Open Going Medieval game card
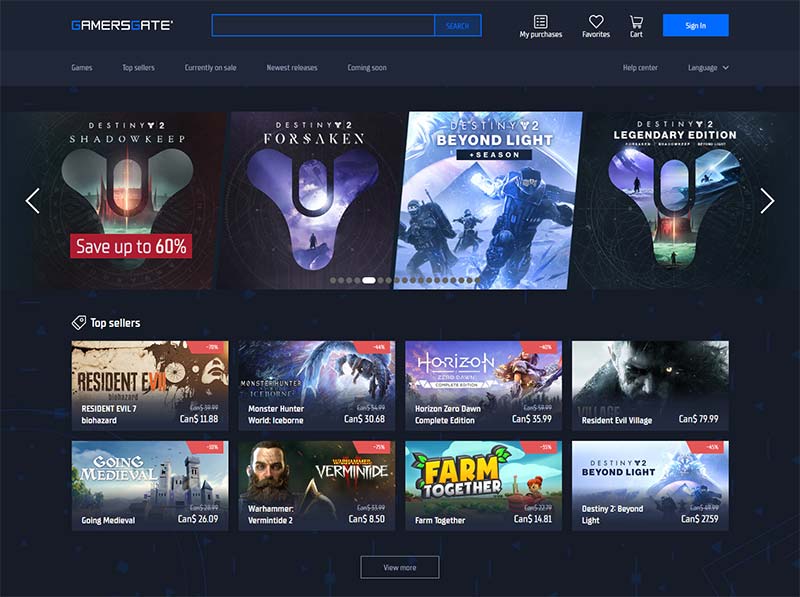Viewport: 800px width, 597px height. (150, 486)
